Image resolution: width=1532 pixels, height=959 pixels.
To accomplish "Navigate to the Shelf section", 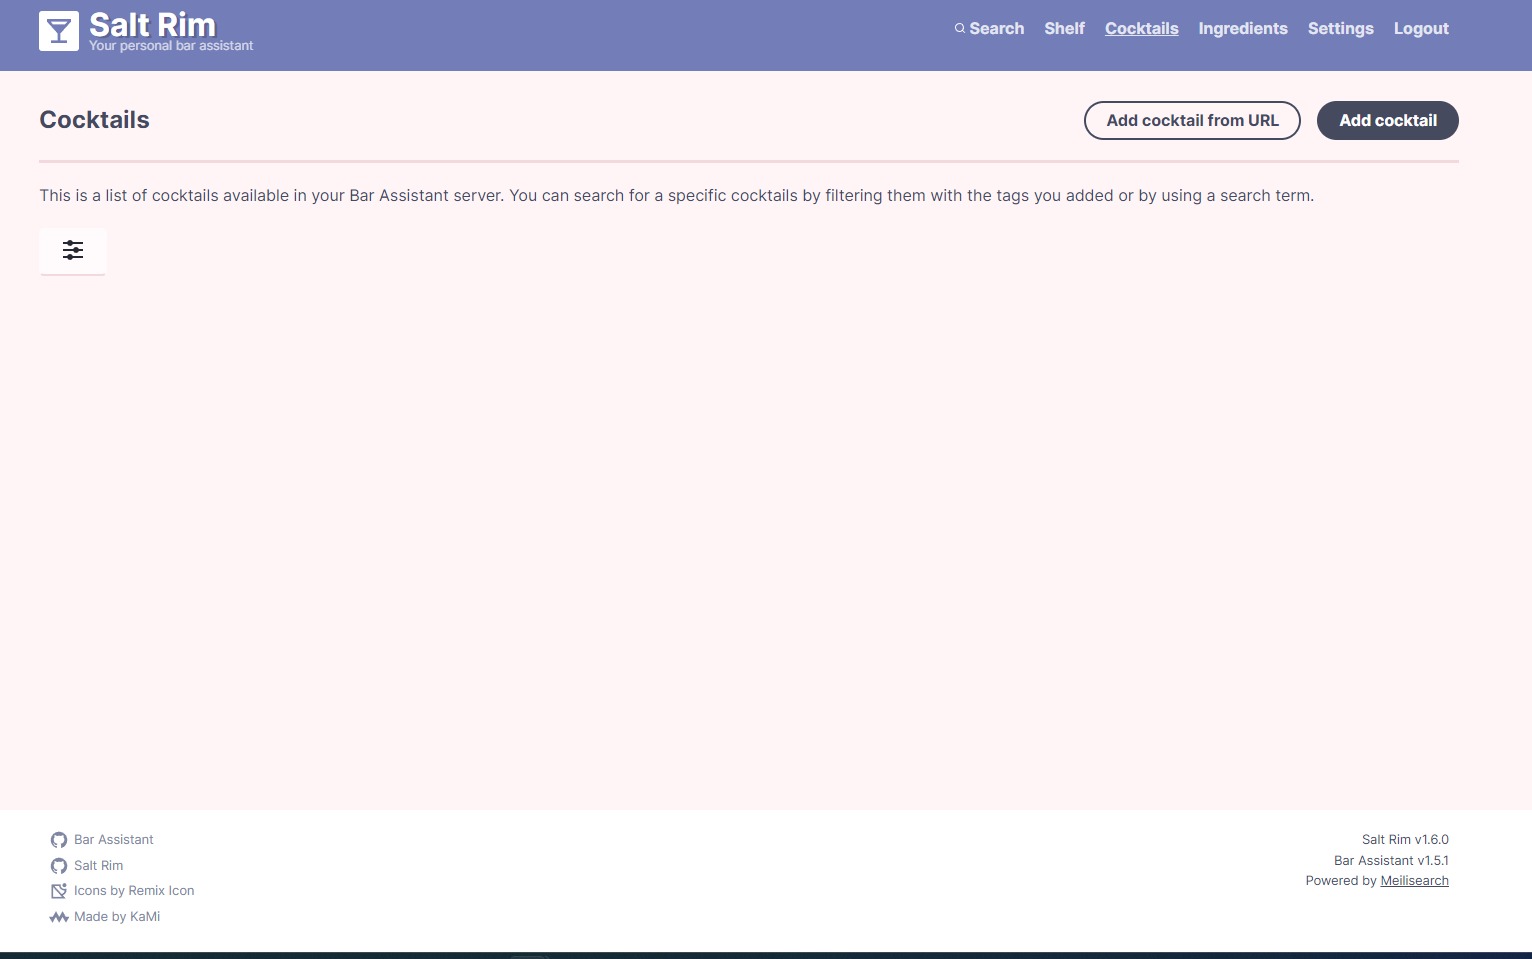I will click(x=1064, y=28).
